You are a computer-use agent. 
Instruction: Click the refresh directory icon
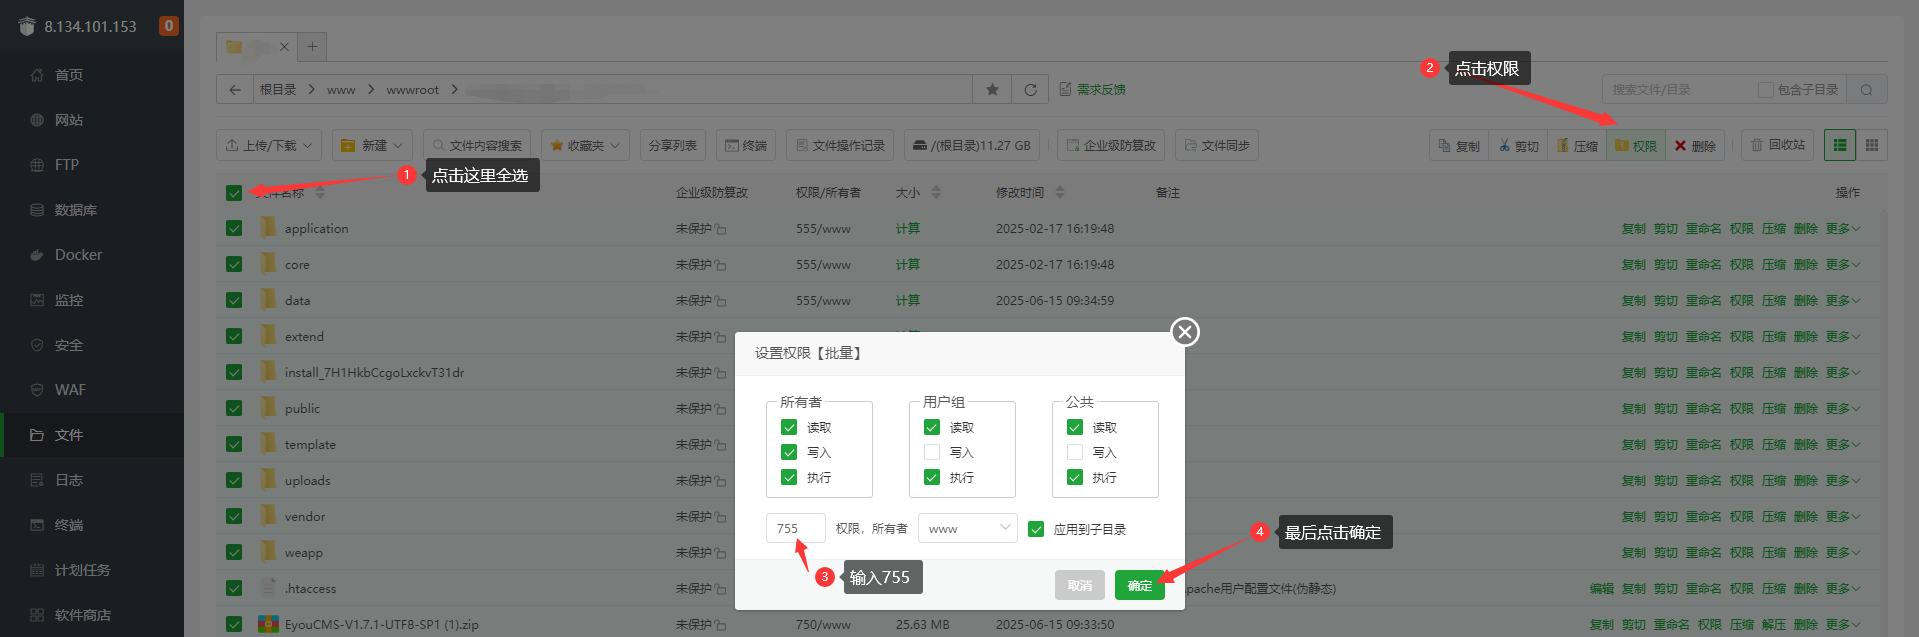pos(1030,90)
